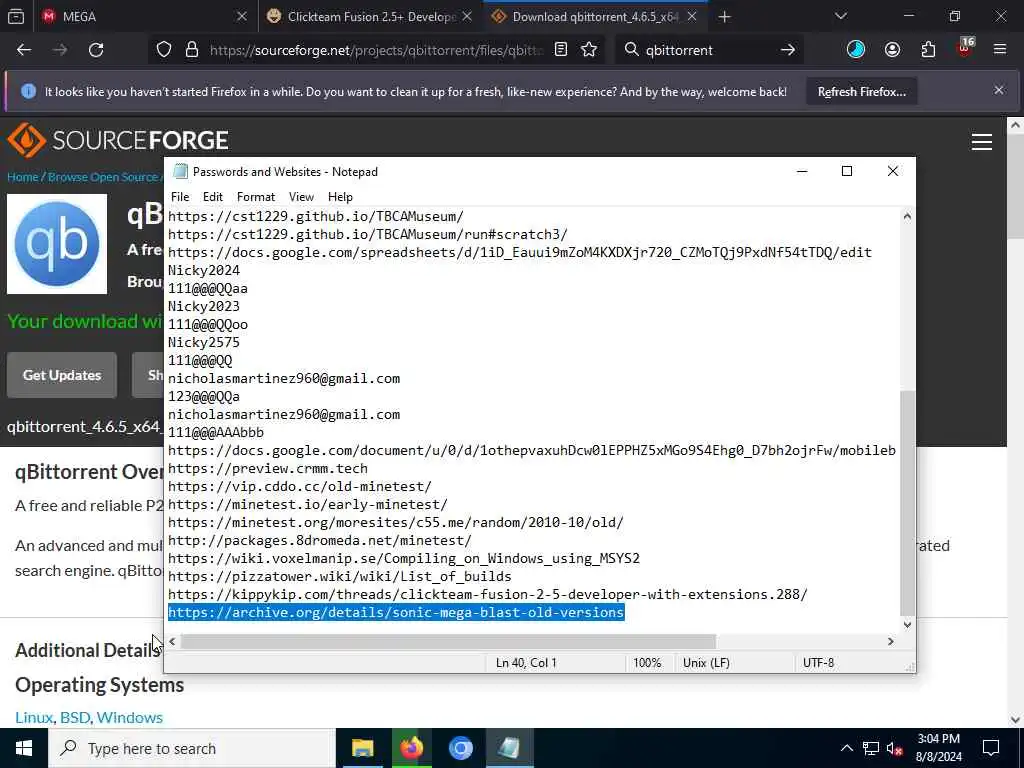This screenshot has height=768, width=1024.
Task: Click the Firefox address bar URL
Action: coord(376,50)
